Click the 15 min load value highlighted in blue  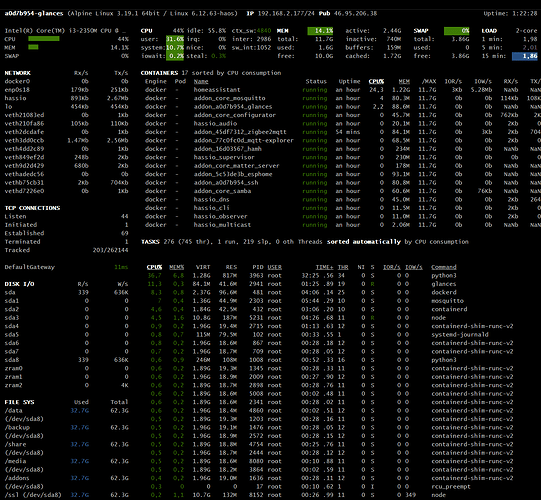click(x=524, y=56)
